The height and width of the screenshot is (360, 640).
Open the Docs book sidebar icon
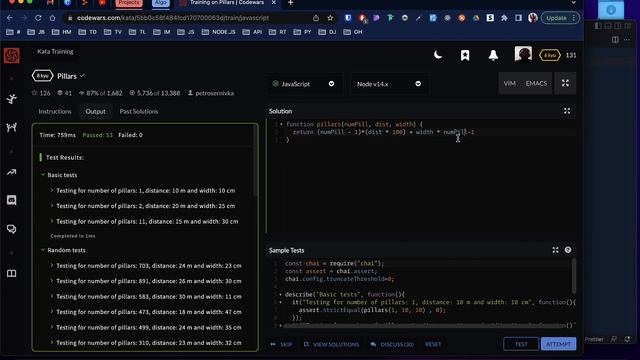(11, 273)
